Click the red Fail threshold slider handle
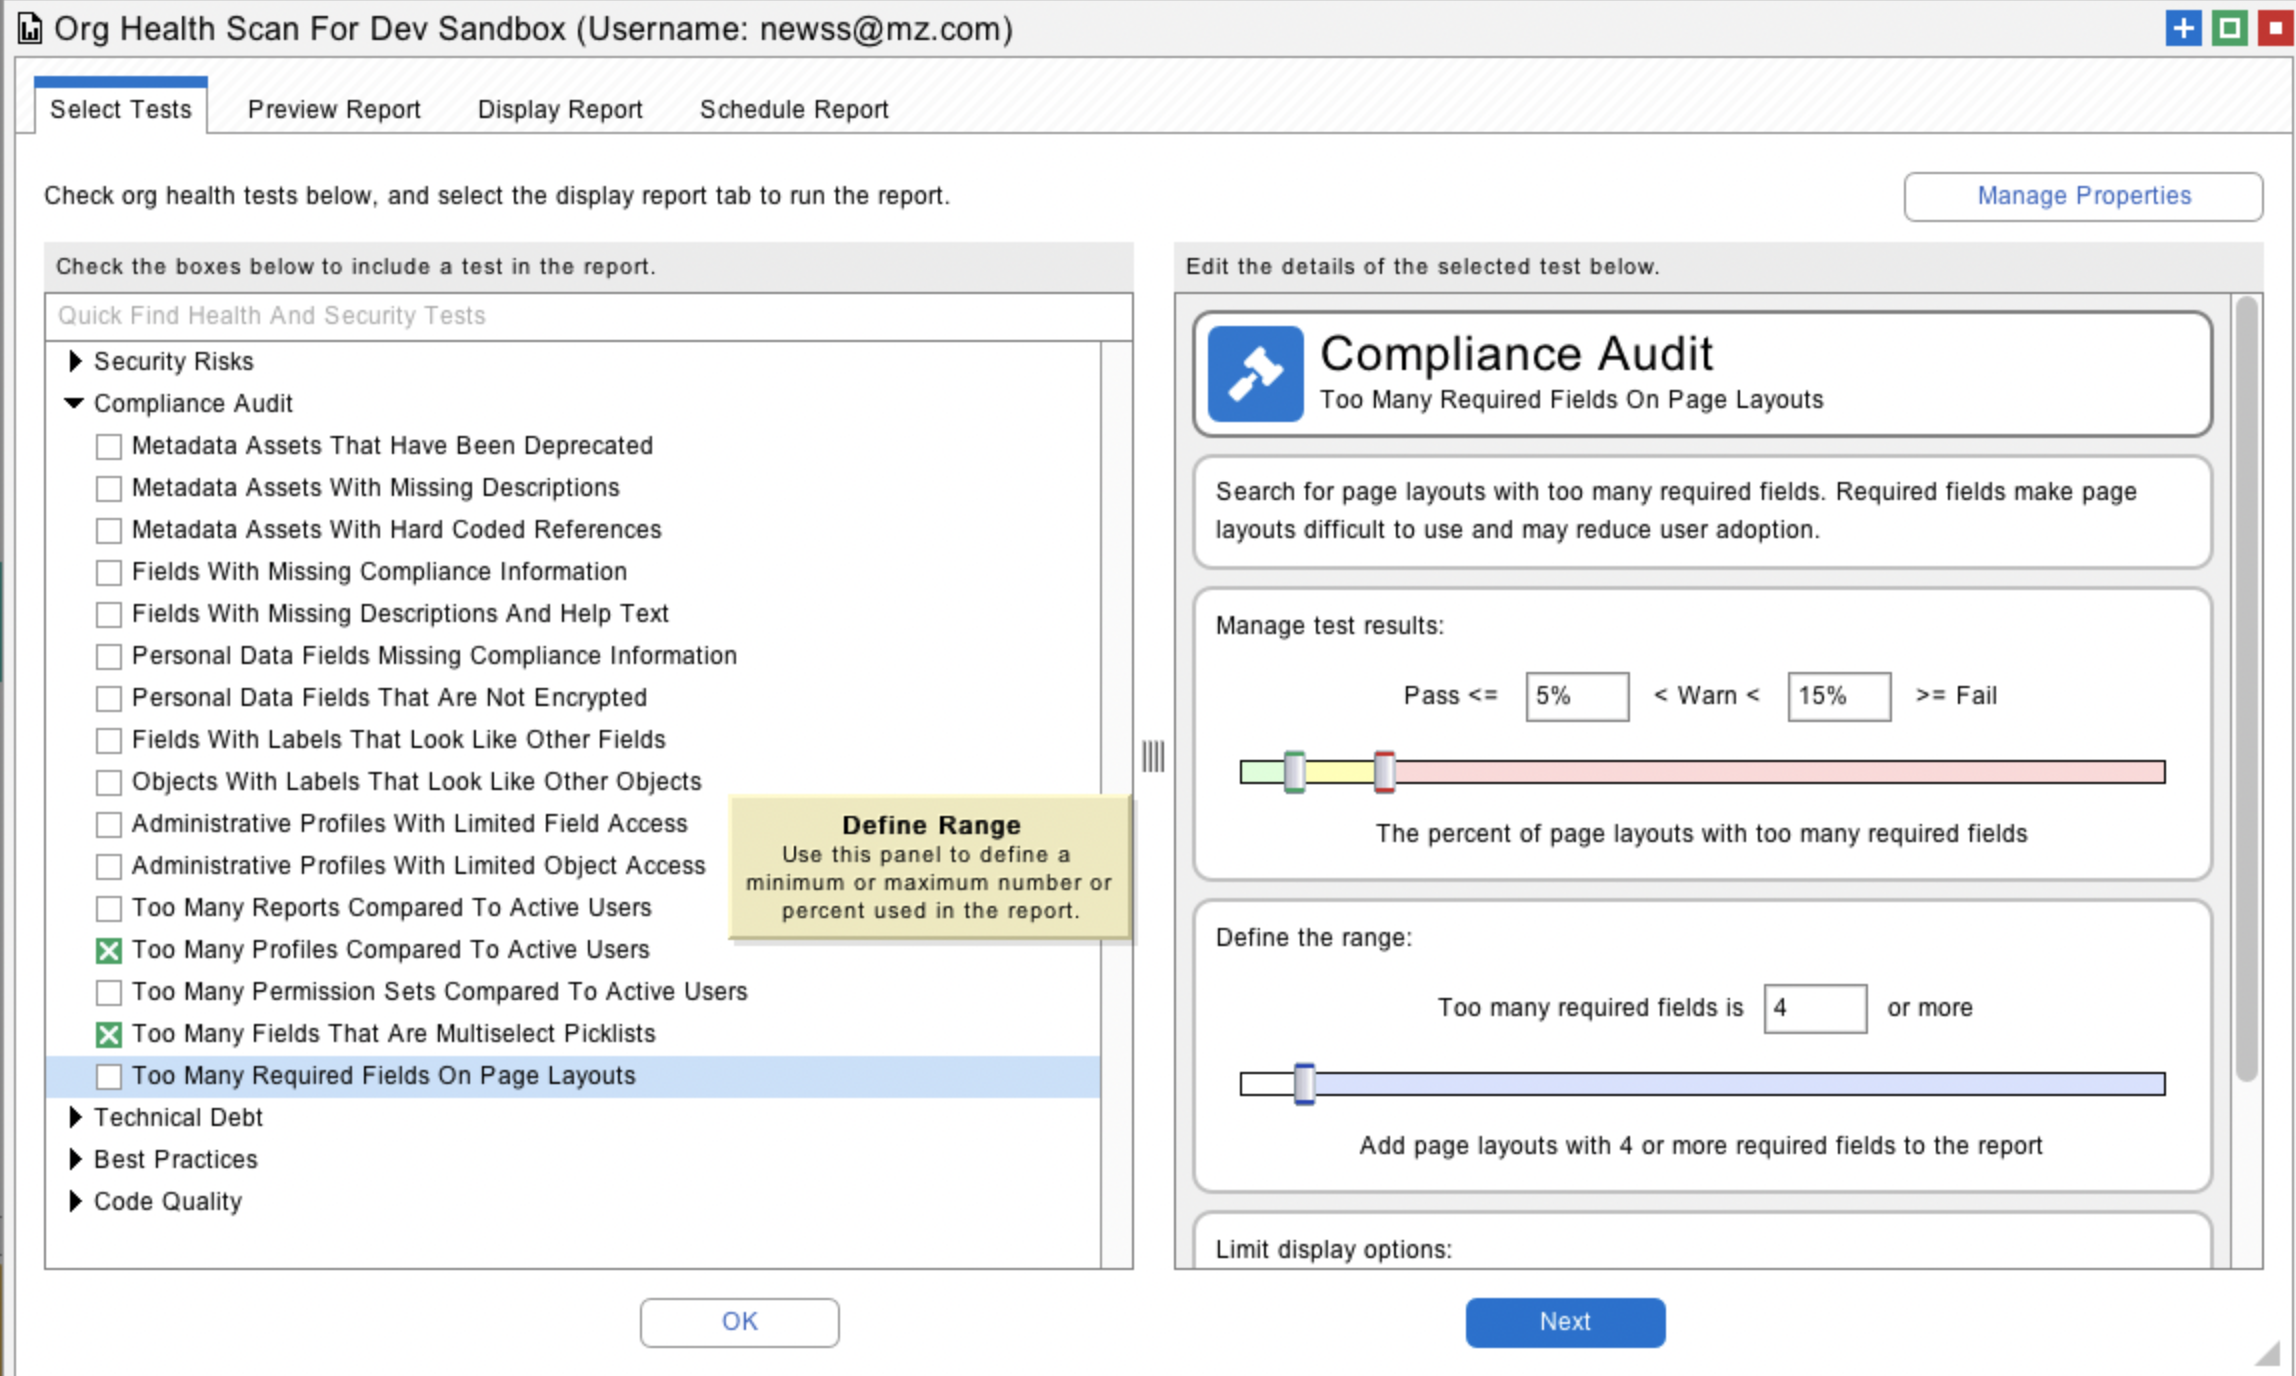The image size is (2296, 1376). pyautogui.click(x=1384, y=772)
